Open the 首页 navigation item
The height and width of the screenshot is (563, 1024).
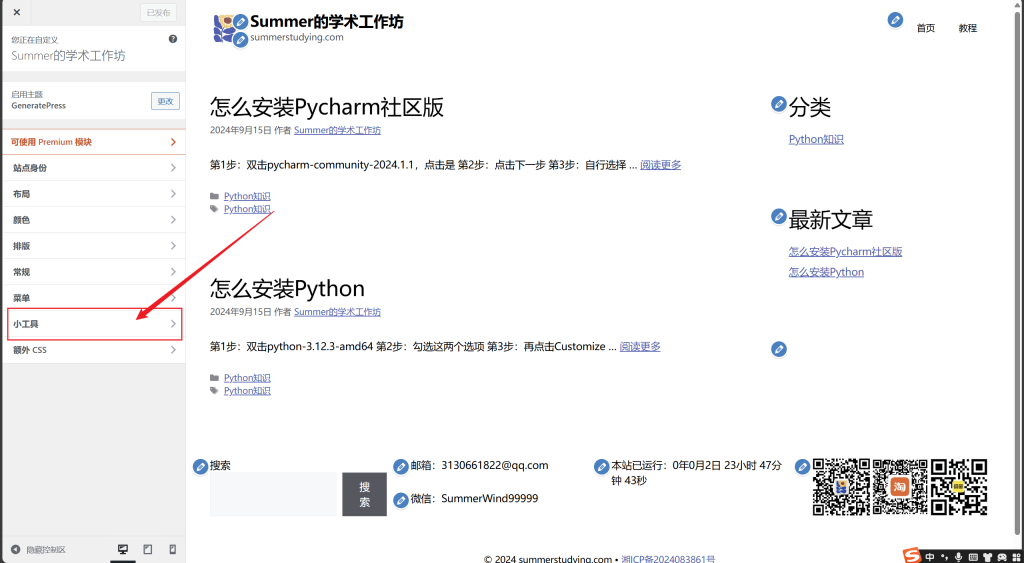(x=925, y=28)
